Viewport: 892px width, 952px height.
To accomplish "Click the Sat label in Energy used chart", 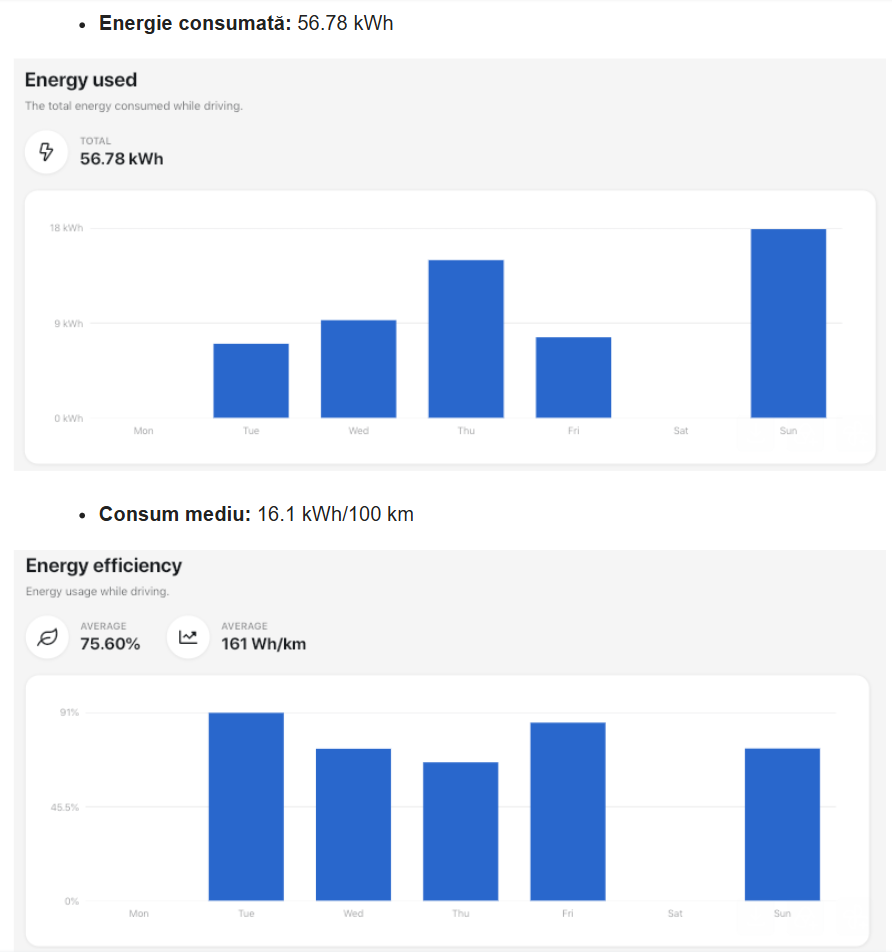I will [x=681, y=430].
